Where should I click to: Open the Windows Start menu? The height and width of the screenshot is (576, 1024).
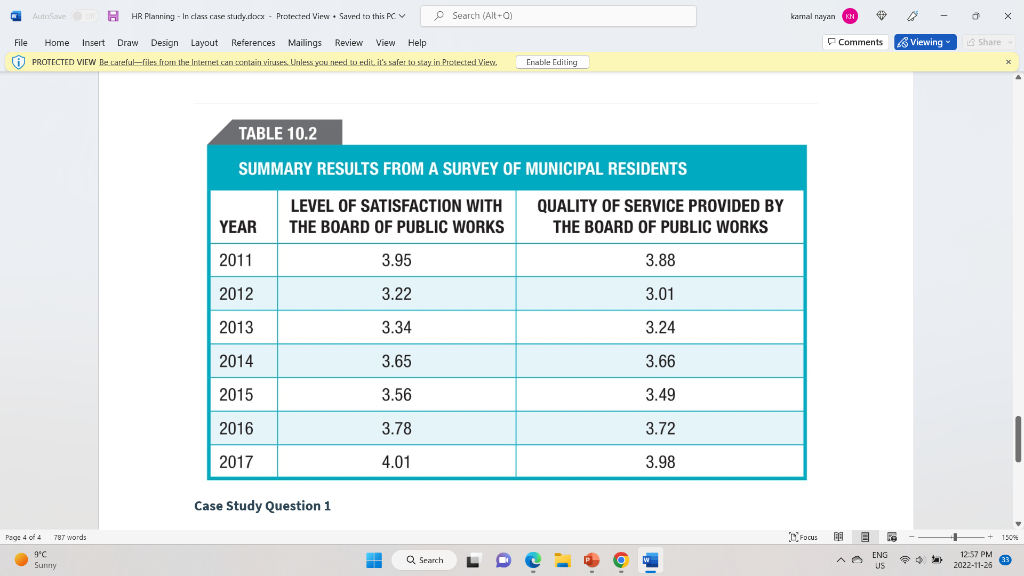(374, 560)
